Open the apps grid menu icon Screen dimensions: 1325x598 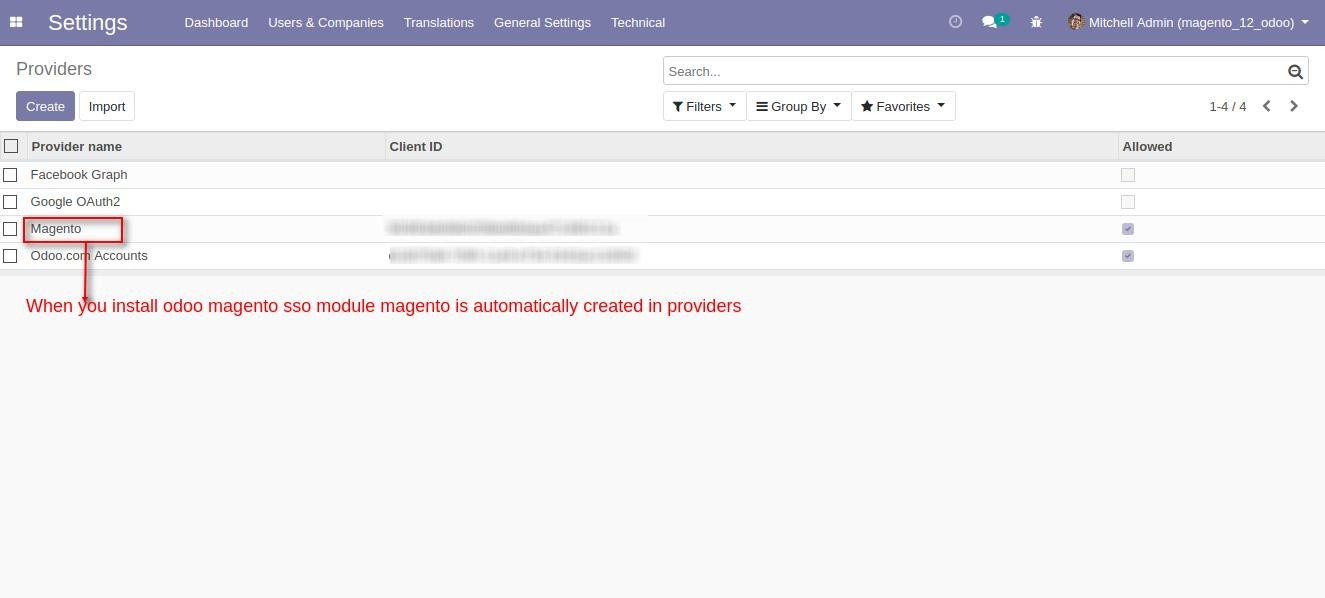[16, 22]
